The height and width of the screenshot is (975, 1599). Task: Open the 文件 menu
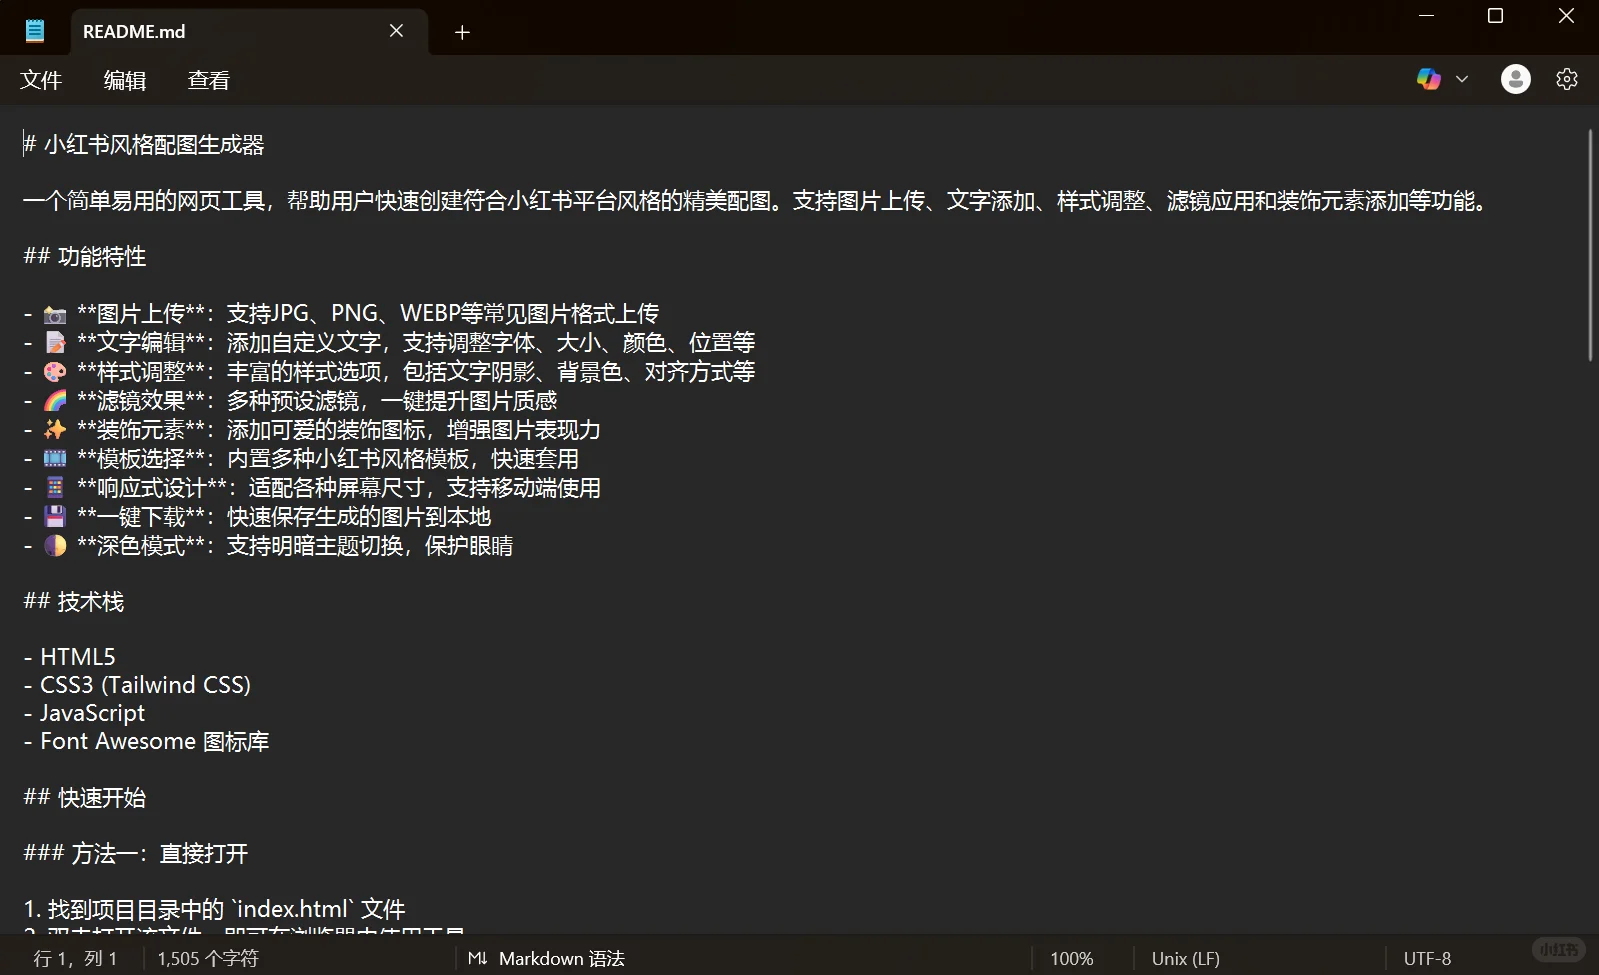41,80
